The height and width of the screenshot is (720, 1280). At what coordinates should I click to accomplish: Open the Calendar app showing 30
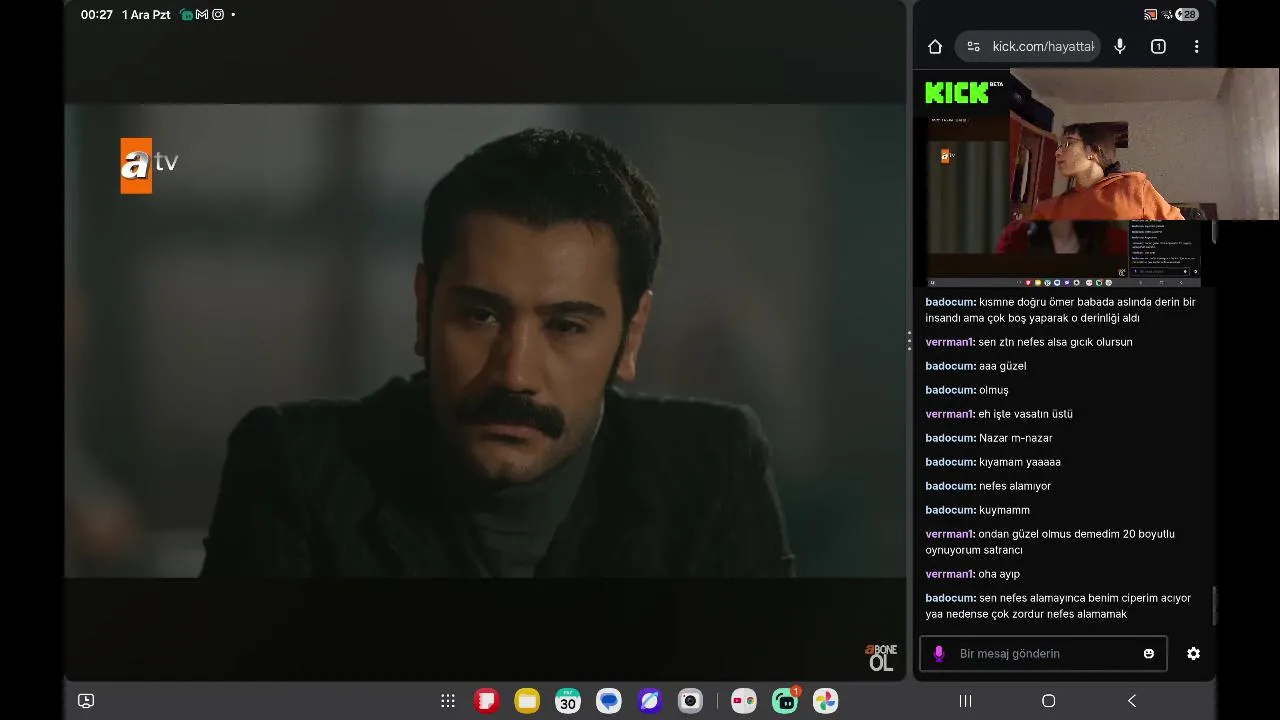pyautogui.click(x=568, y=701)
